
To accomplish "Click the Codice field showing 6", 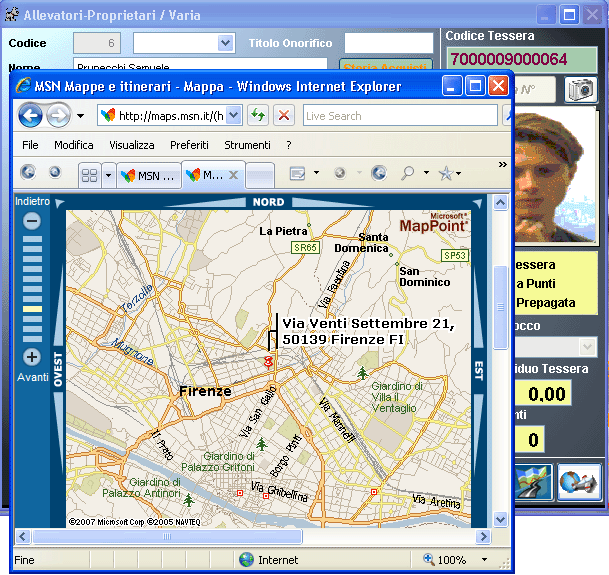I will coord(97,43).
